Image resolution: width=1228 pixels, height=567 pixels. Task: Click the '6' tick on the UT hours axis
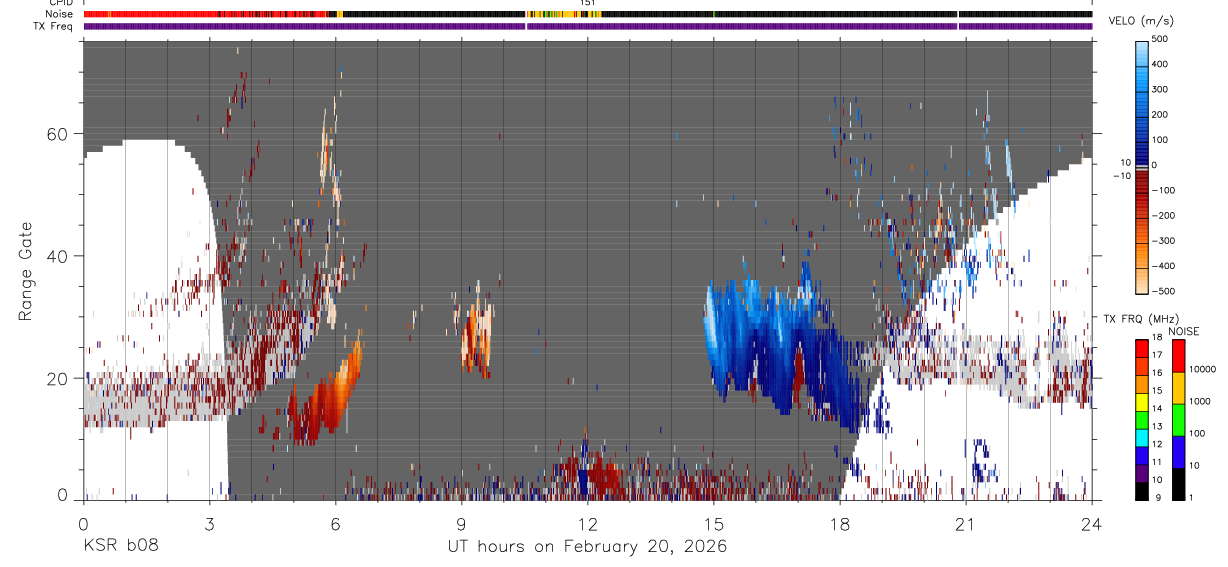tap(335, 523)
